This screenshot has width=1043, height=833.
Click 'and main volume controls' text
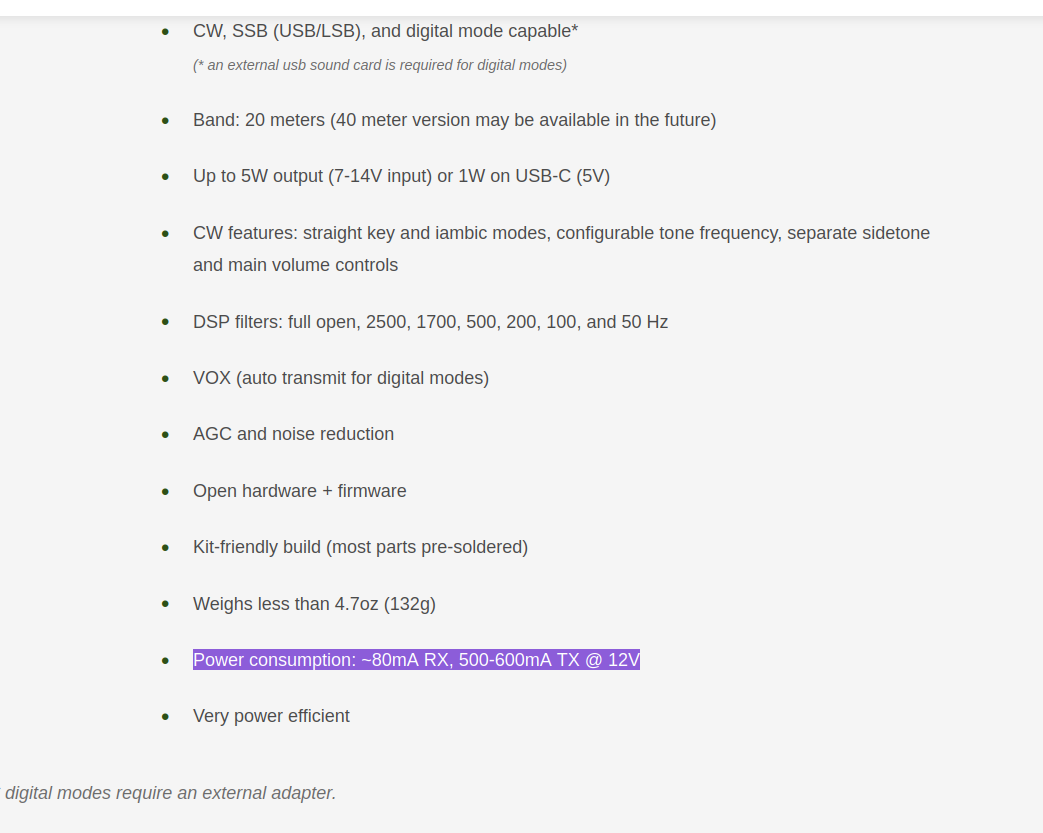point(295,265)
